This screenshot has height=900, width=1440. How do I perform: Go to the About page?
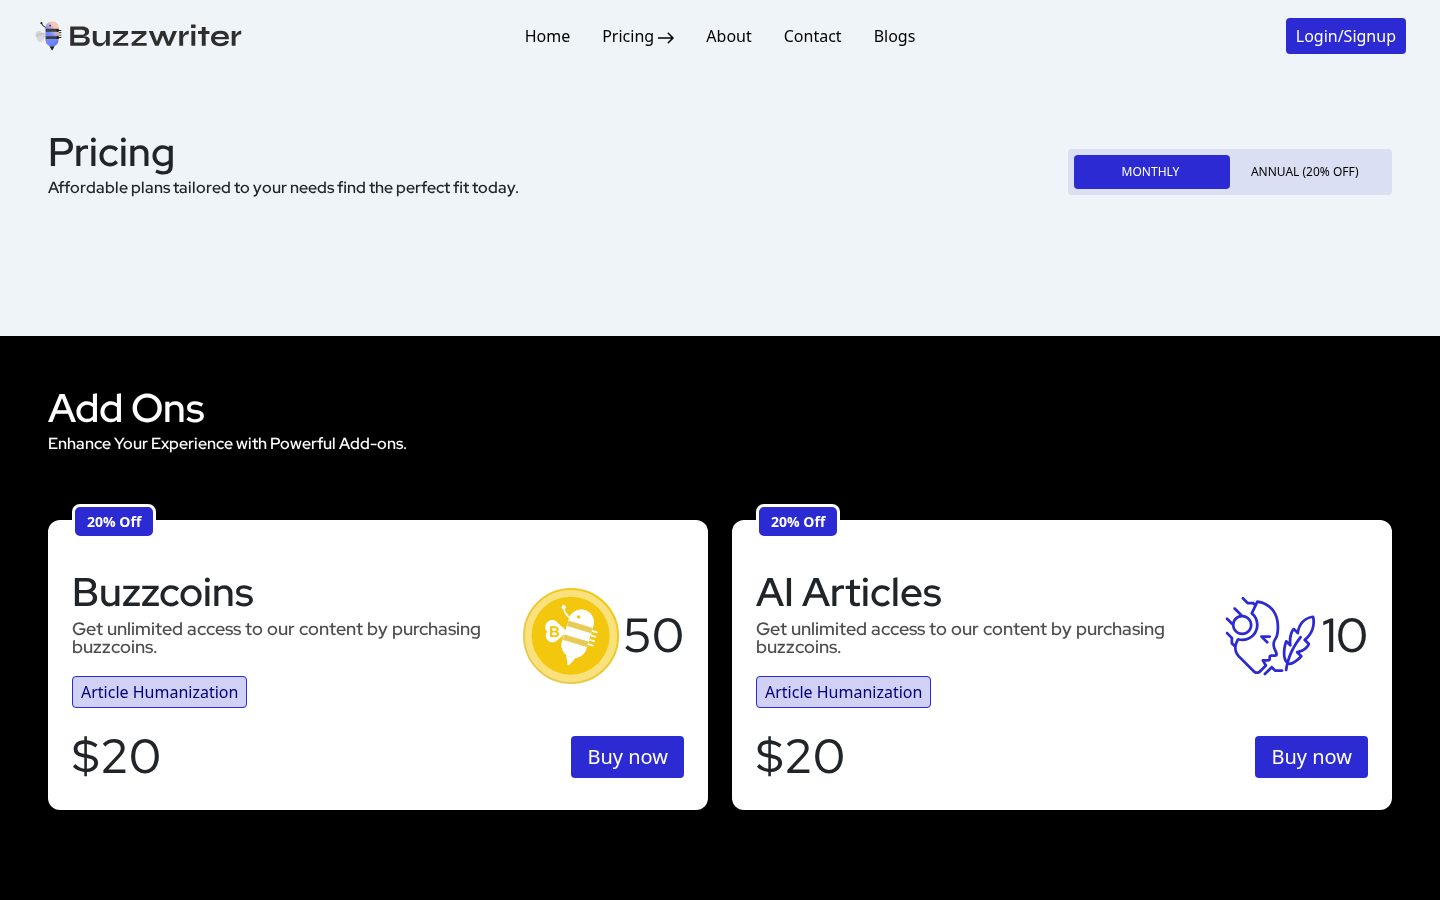click(x=728, y=36)
